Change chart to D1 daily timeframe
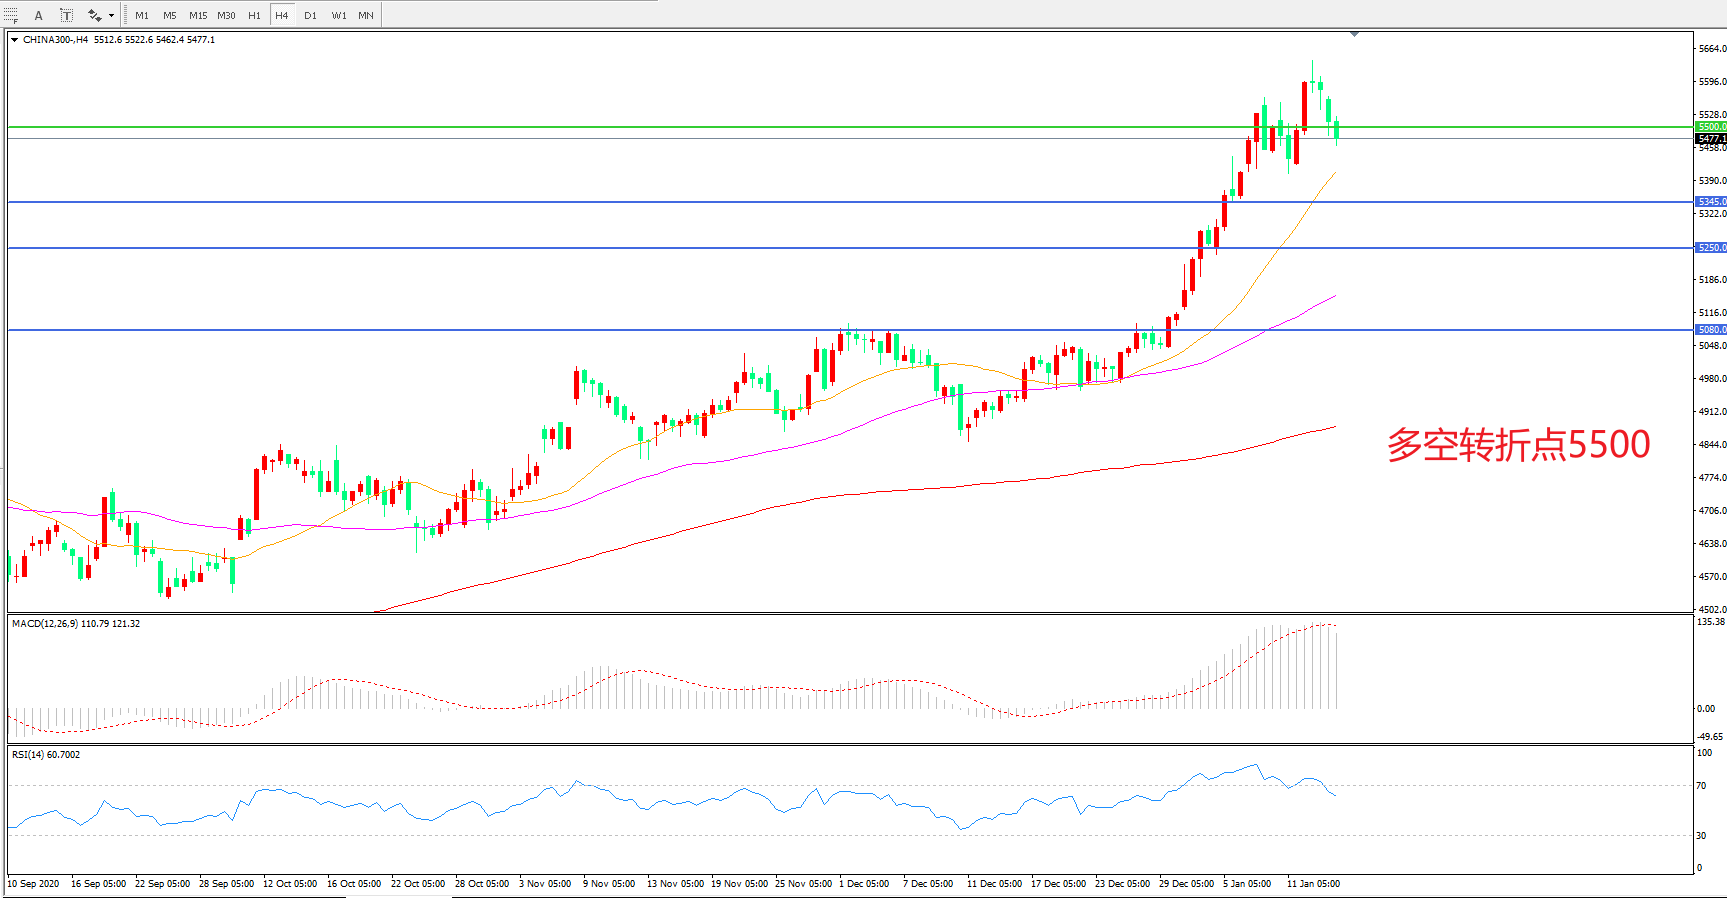The height and width of the screenshot is (898, 1727). click(310, 15)
